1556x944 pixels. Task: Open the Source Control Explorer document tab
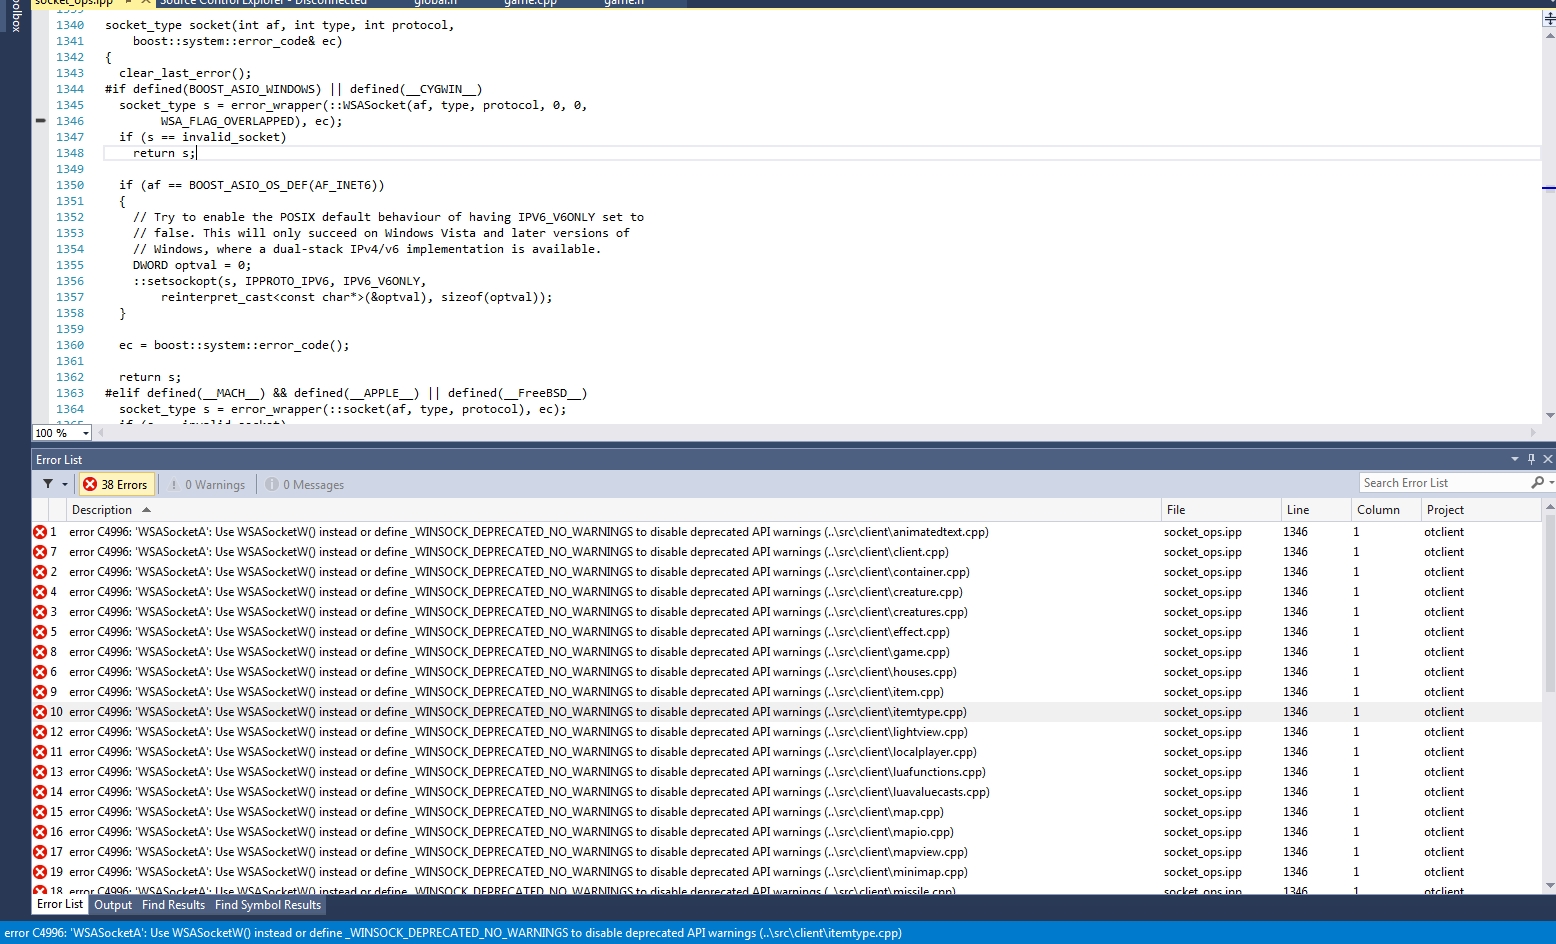[264, 3]
